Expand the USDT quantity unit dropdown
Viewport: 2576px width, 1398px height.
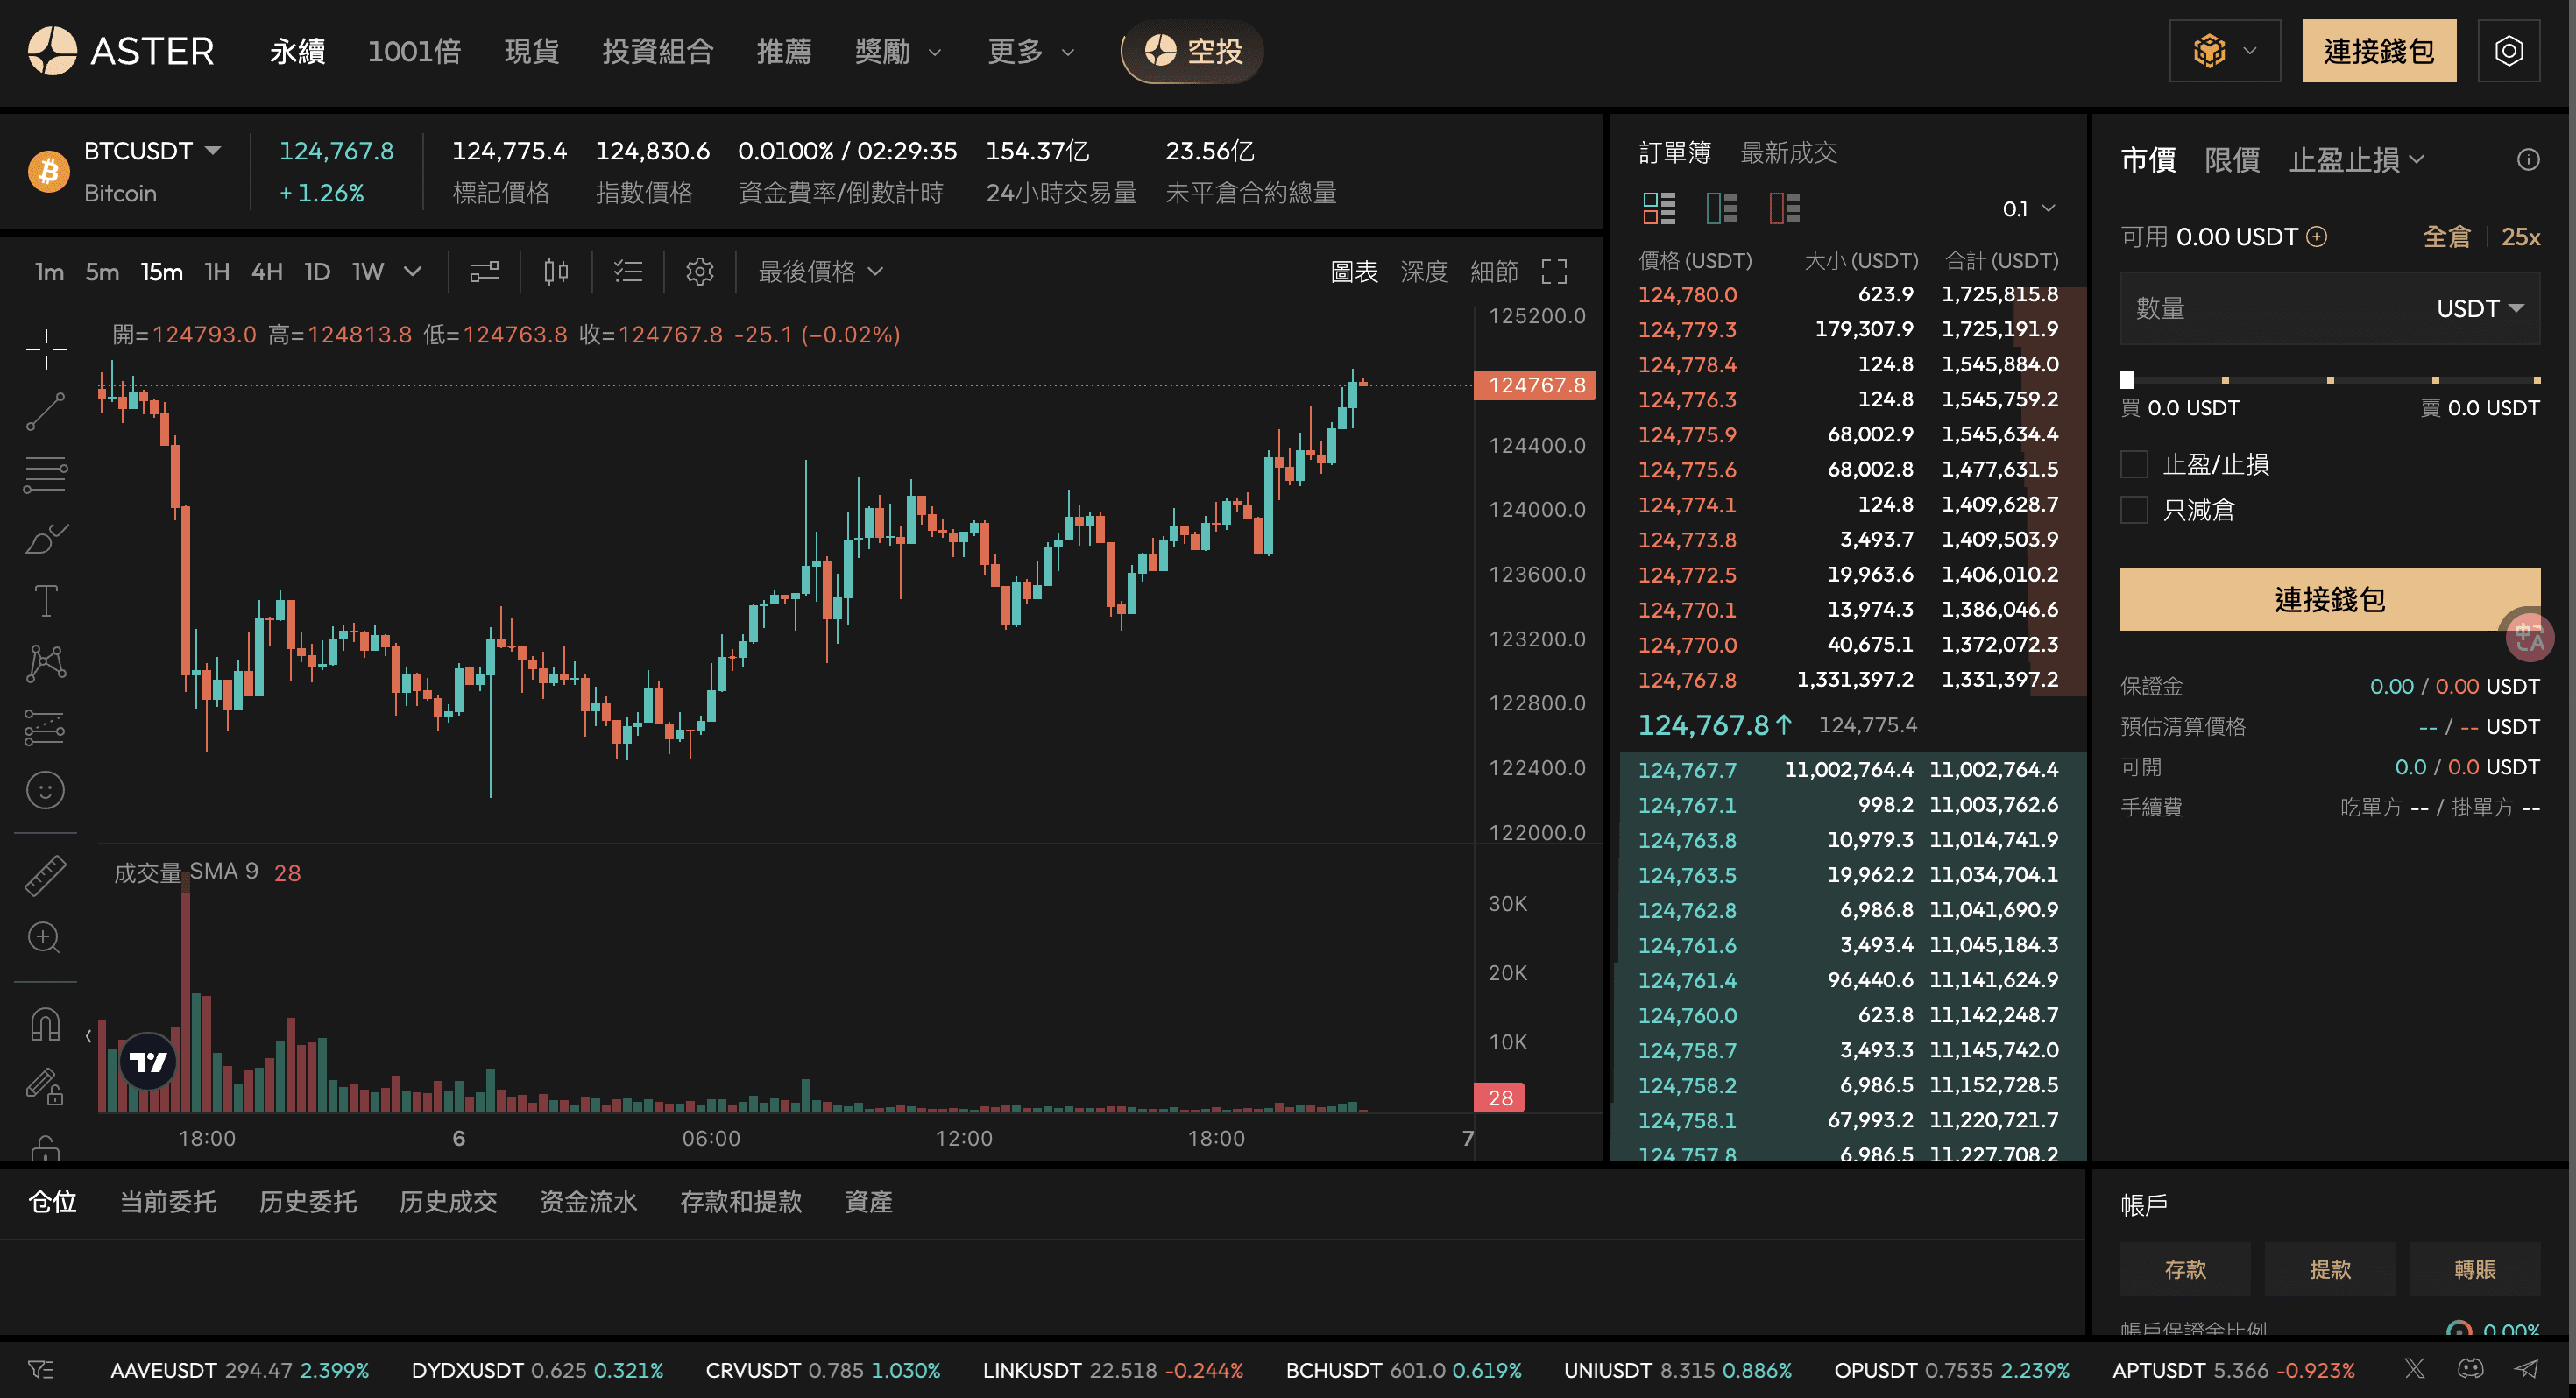(x=2480, y=308)
